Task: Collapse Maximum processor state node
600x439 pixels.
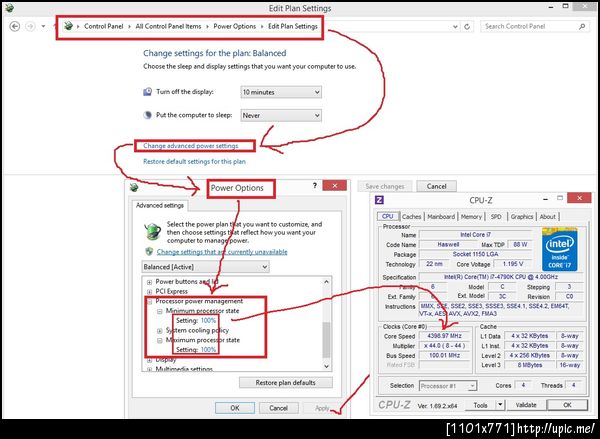Action: 160,341
